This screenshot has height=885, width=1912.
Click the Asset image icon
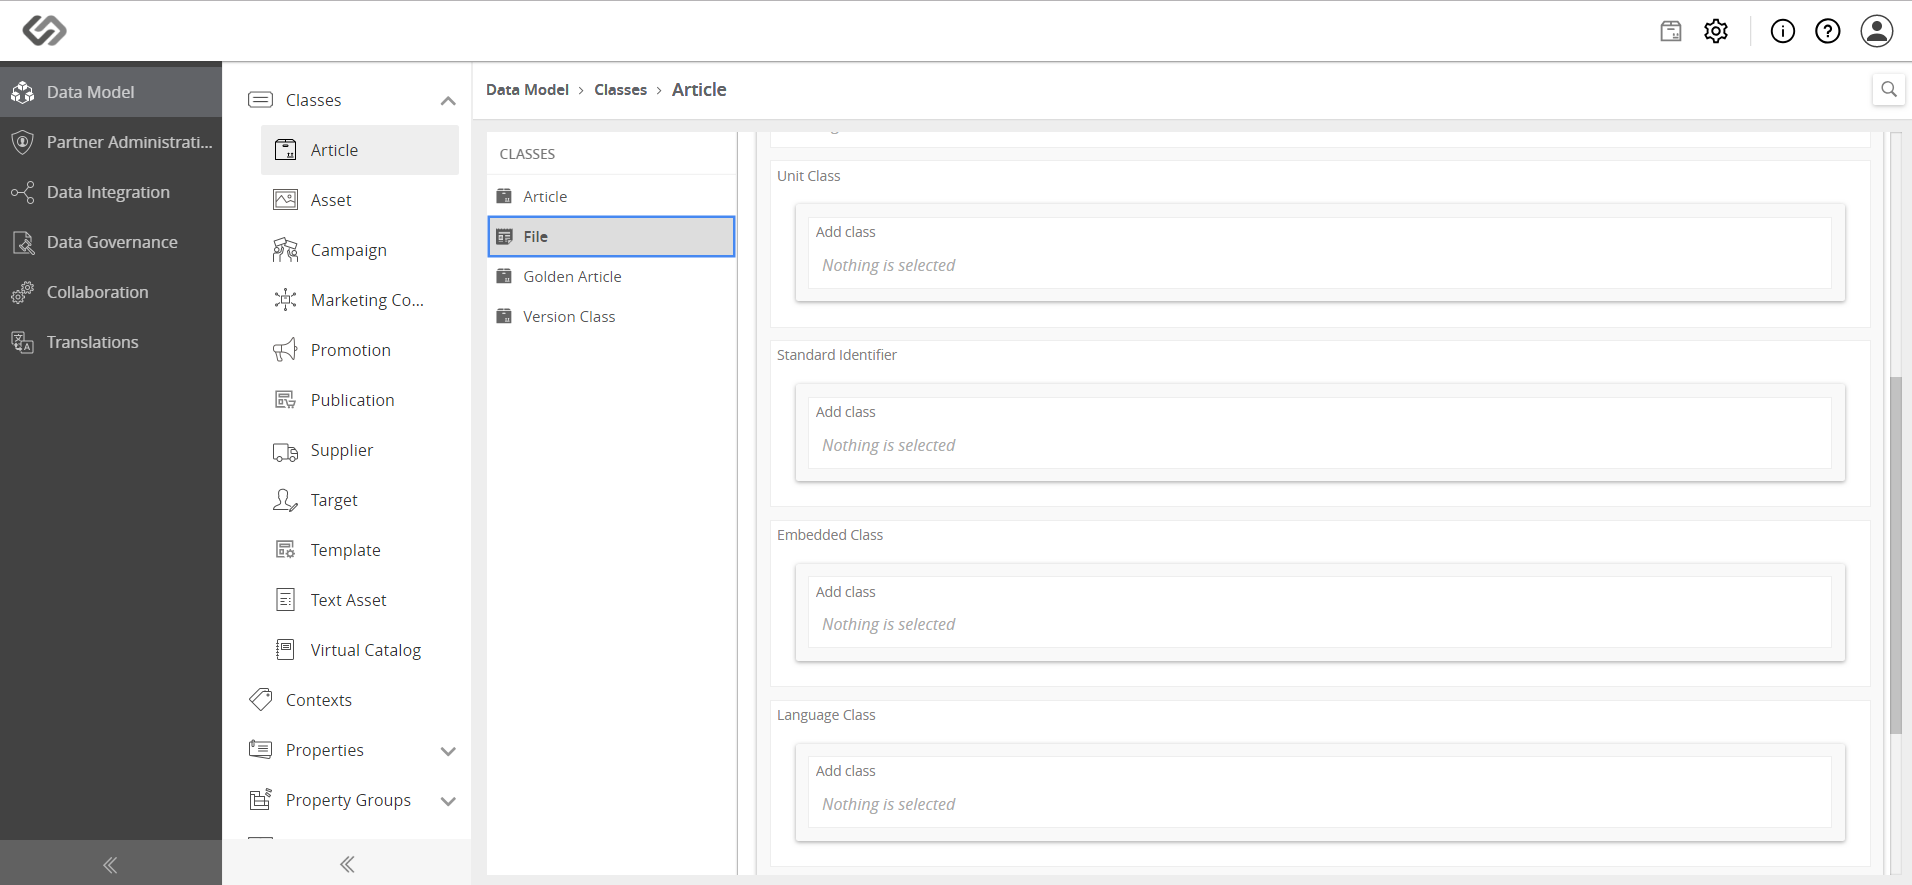(285, 200)
